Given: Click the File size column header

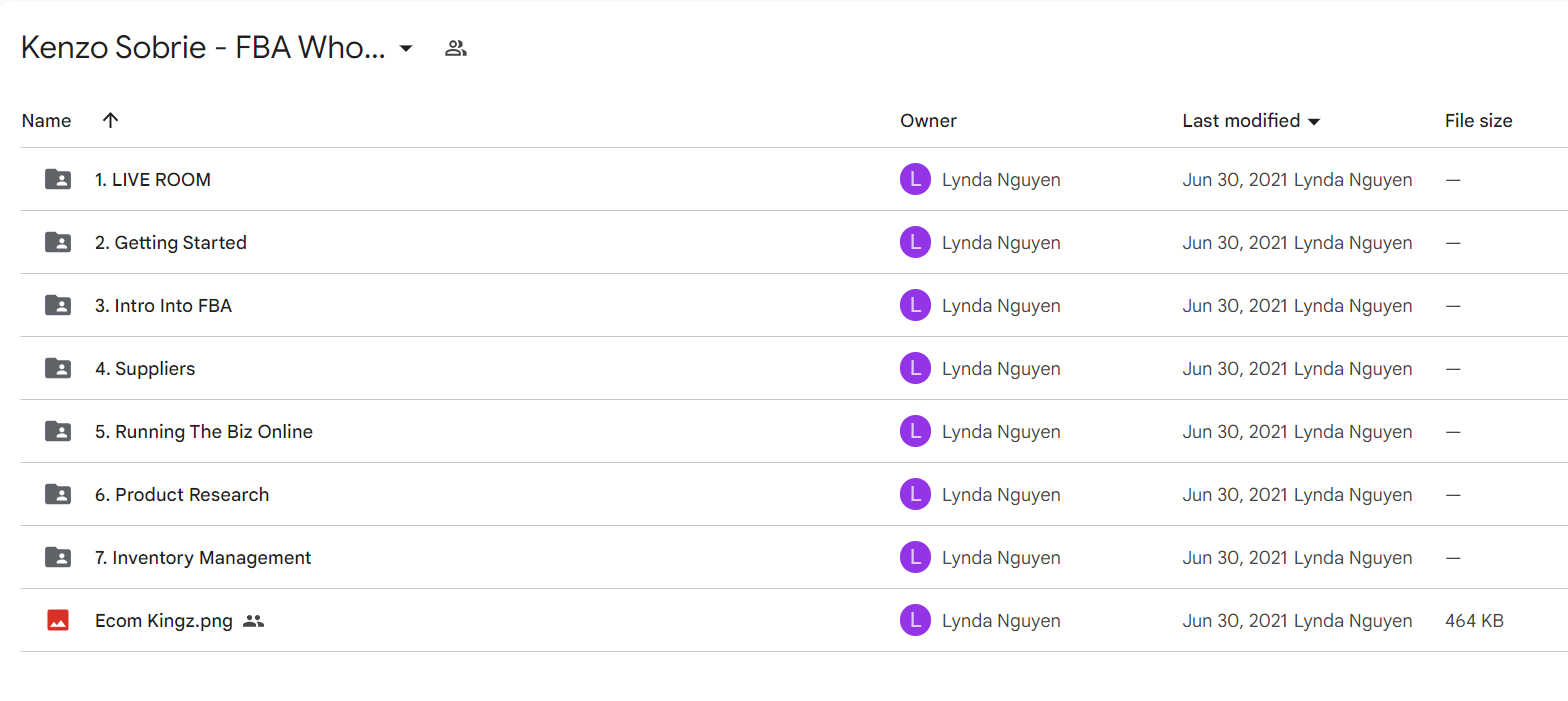Looking at the screenshot, I should coord(1478,121).
